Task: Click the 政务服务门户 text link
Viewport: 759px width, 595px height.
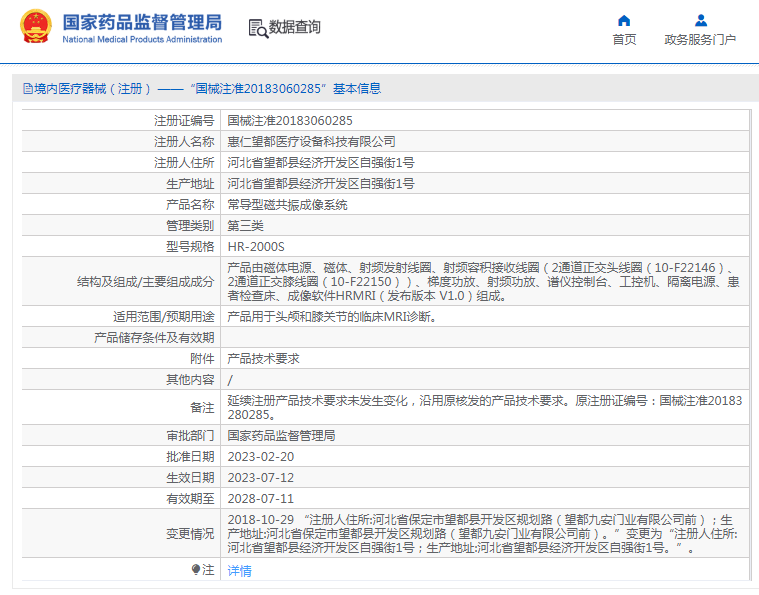Action: point(700,40)
